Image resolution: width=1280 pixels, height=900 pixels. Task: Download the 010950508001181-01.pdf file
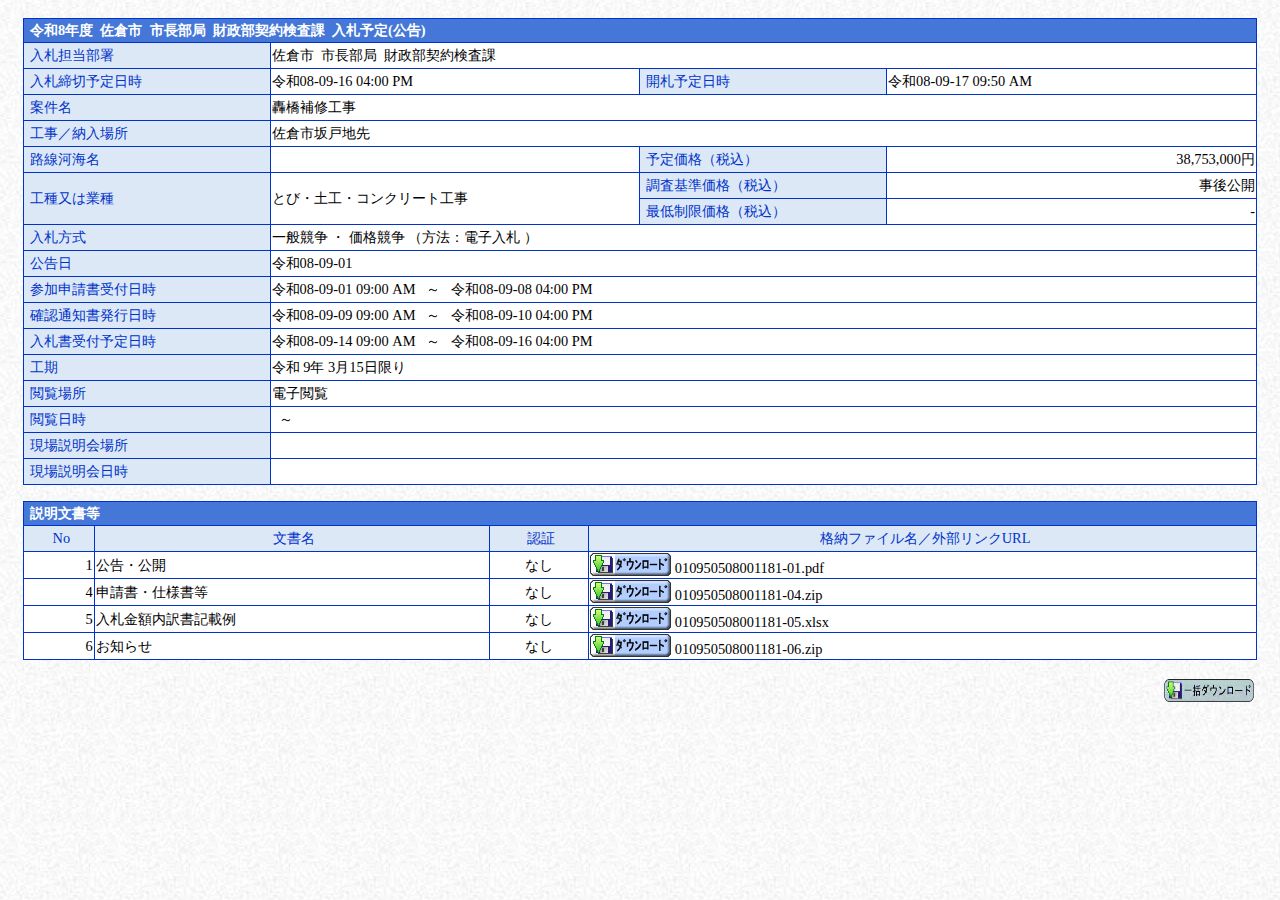[630, 564]
